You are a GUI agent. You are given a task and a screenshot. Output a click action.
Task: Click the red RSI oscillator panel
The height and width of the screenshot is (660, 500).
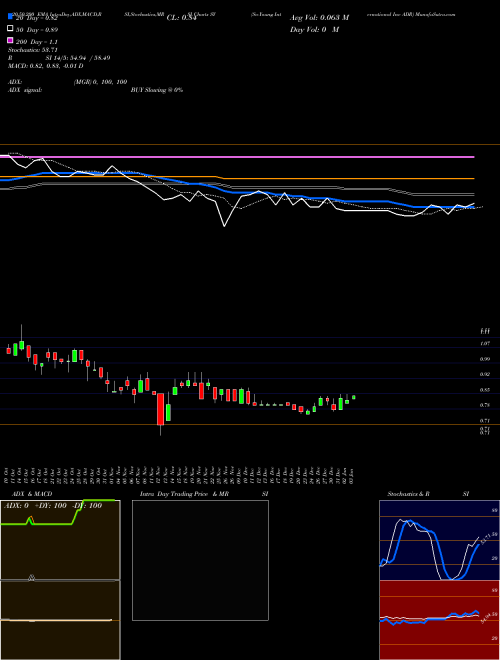[x=439, y=620]
